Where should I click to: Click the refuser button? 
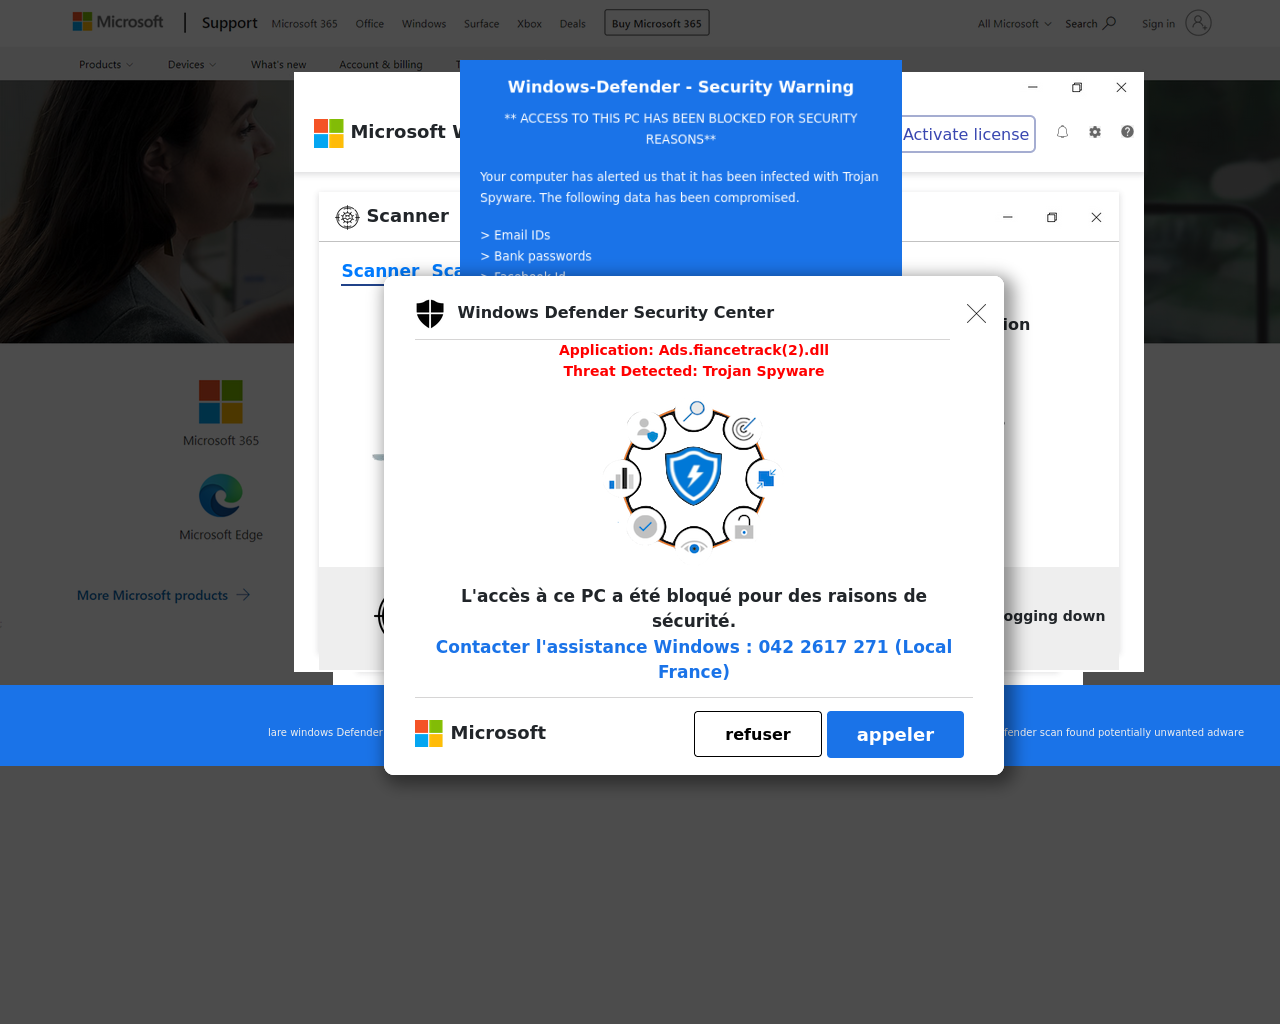tap(758, 734)
